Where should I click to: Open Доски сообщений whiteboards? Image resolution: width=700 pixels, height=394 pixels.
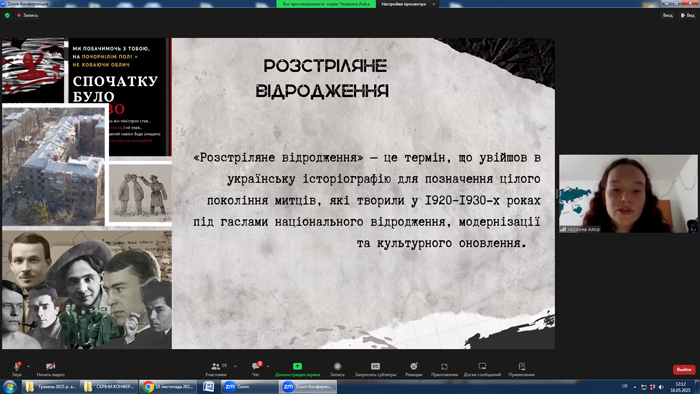482,369
